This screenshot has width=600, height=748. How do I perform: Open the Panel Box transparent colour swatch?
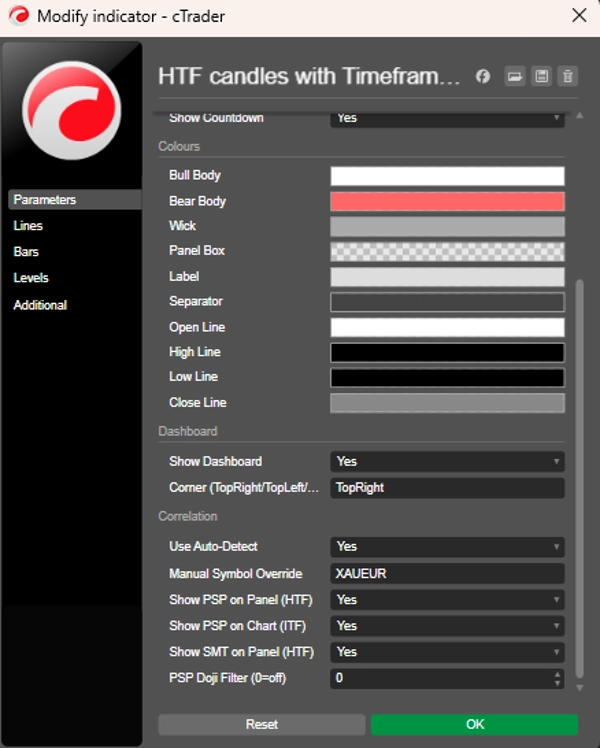pos(447,251)
